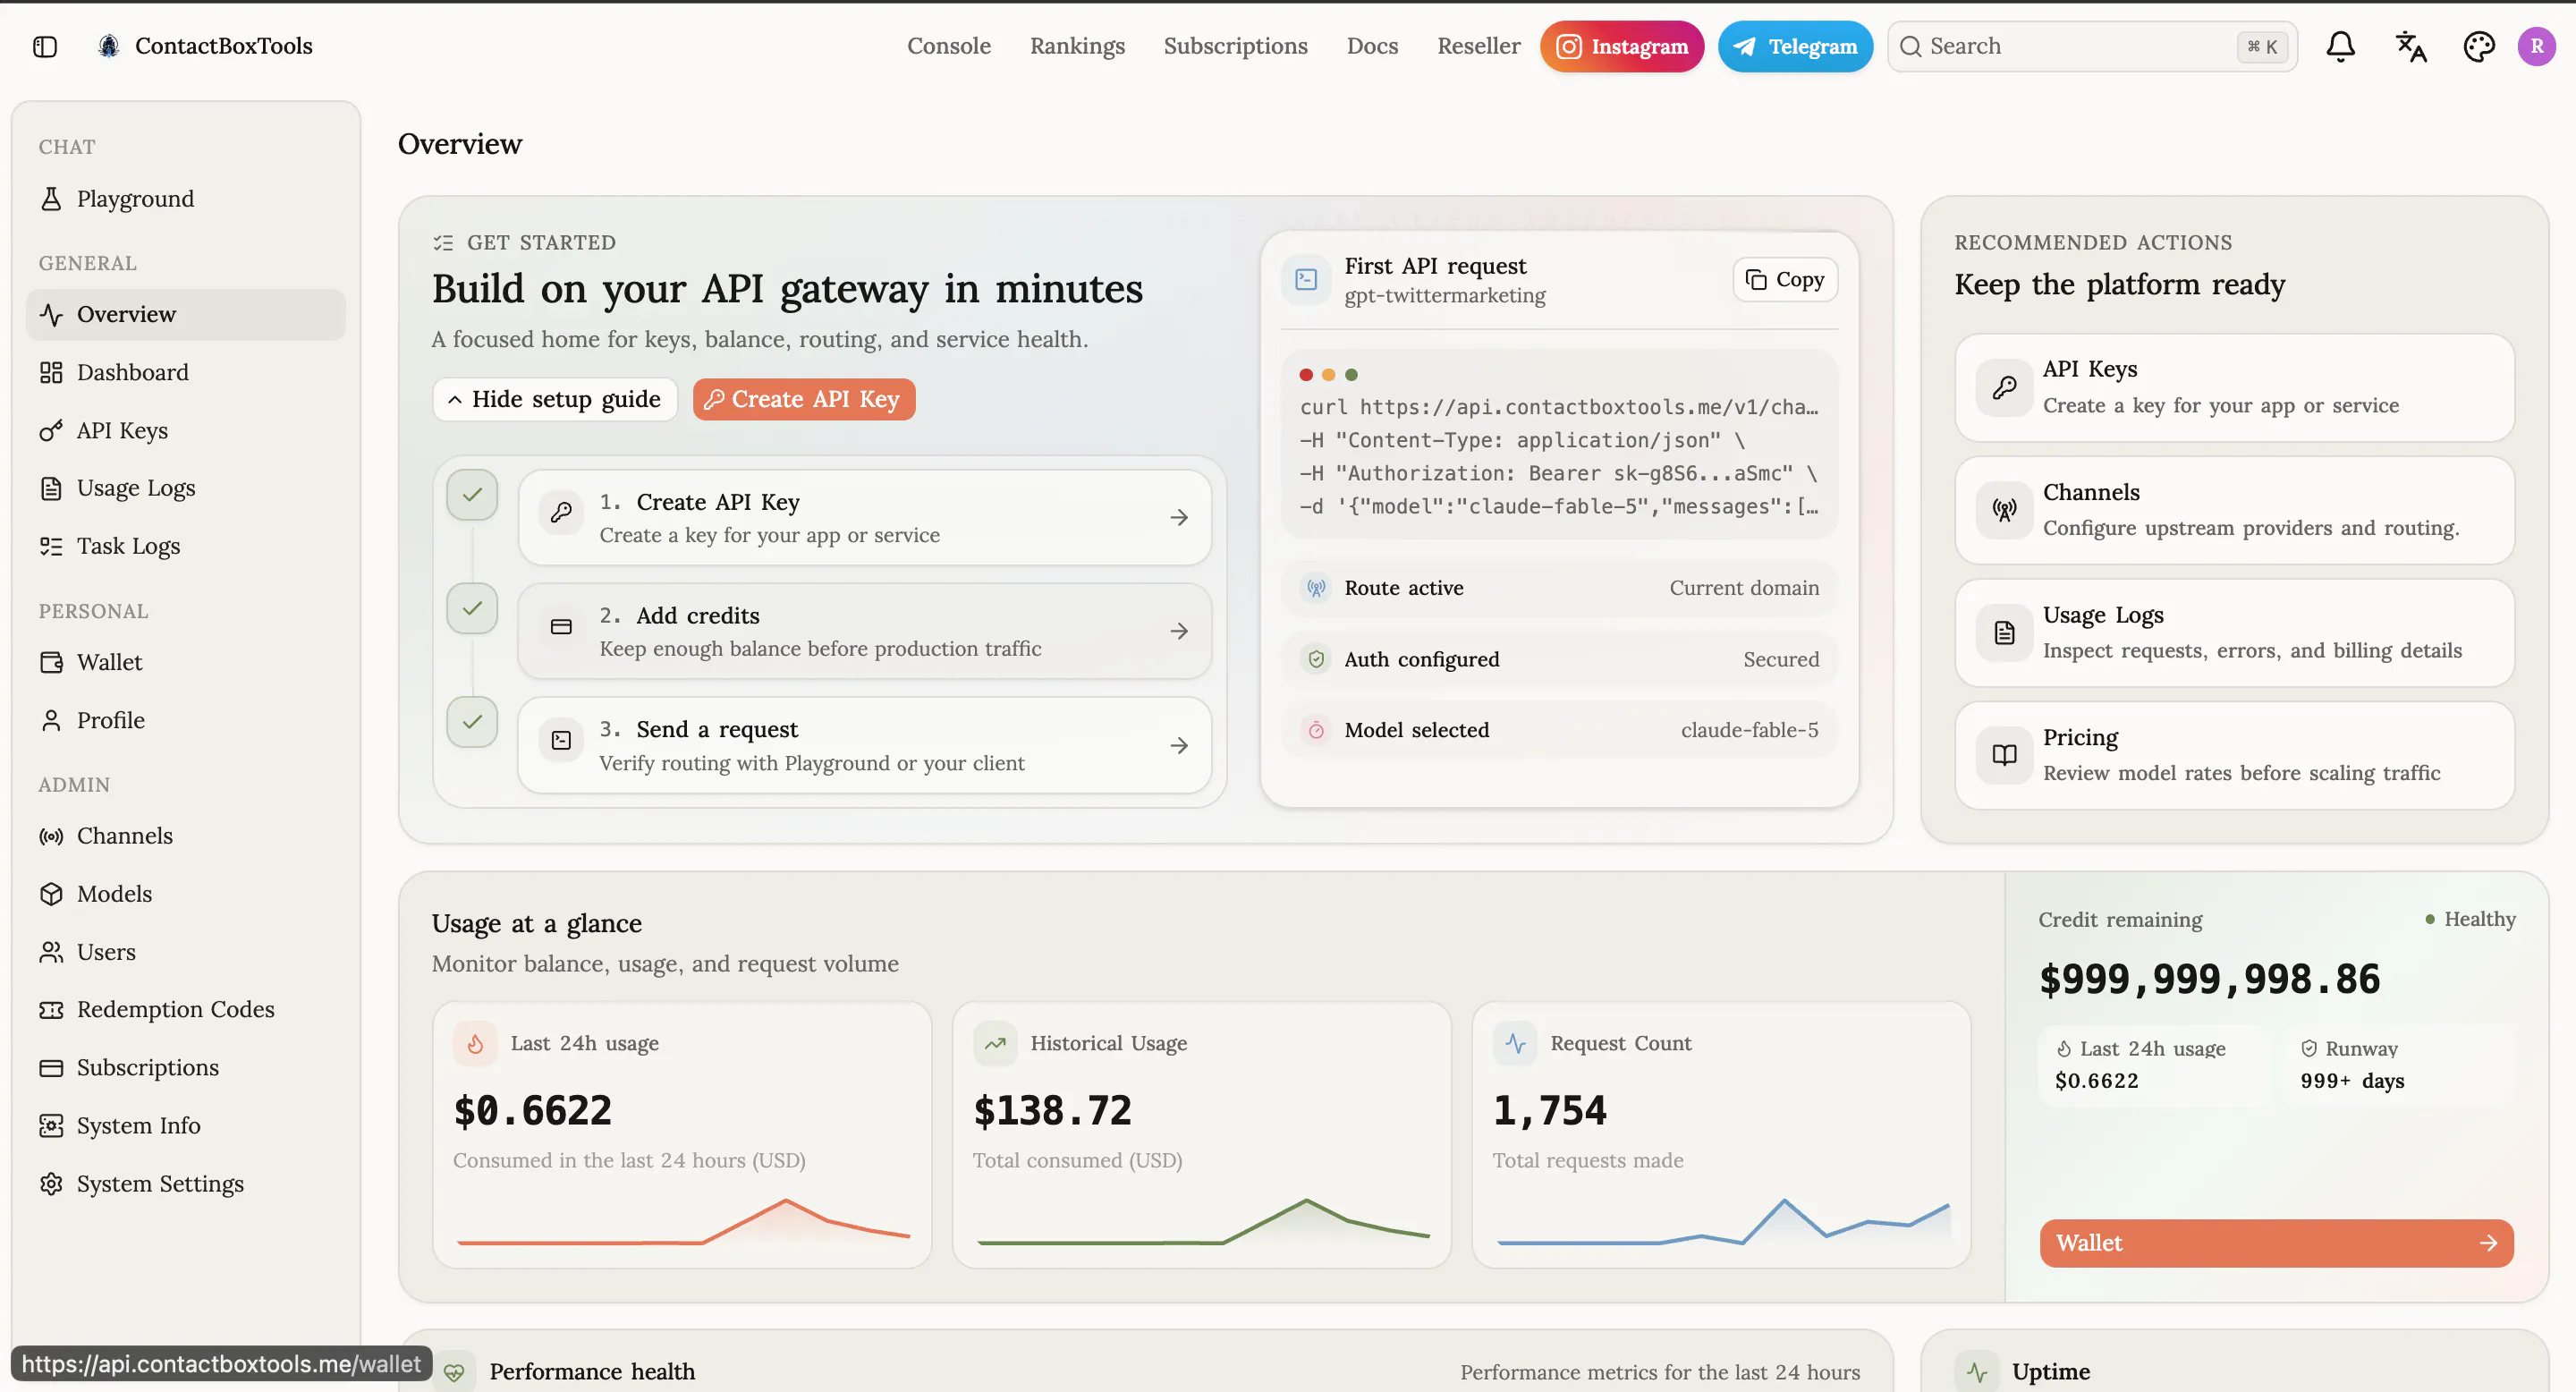
Task: Open the API Keys recommended action card
Action: coord(2234,388)
